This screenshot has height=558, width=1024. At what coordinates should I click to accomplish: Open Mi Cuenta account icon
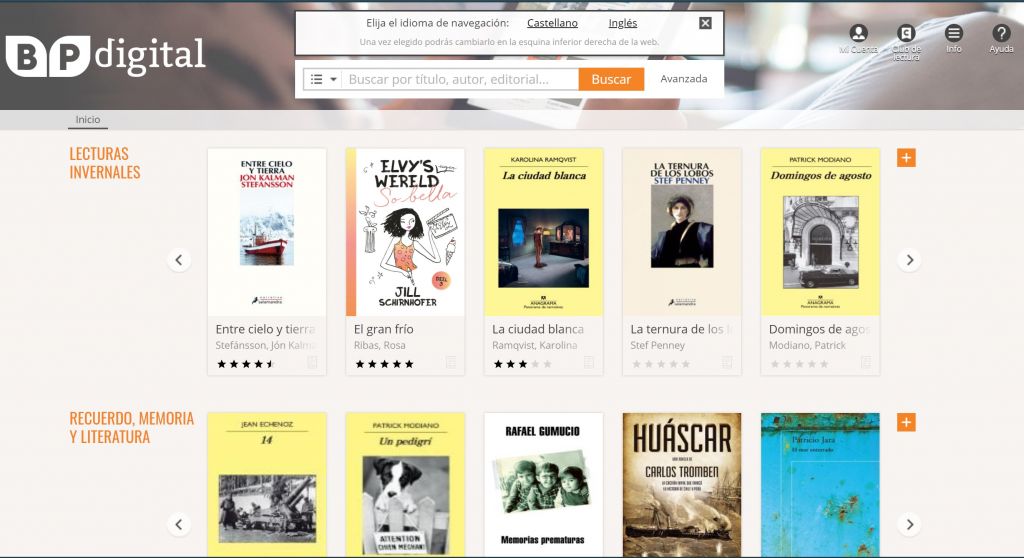tap(858, 34)
